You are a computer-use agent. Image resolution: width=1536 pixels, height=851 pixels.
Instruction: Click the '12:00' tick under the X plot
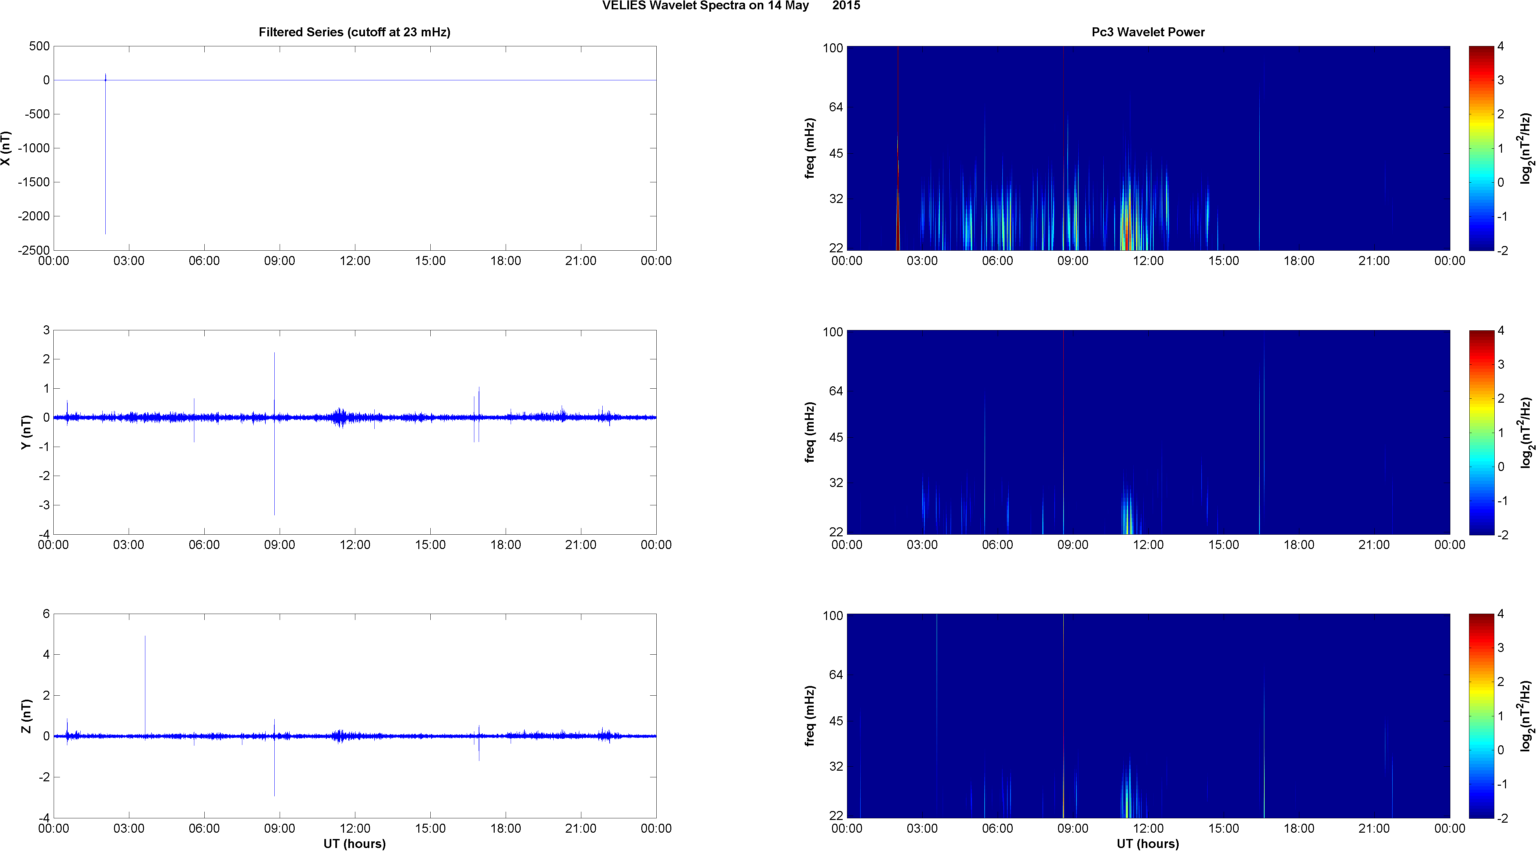tap(355, 261)
